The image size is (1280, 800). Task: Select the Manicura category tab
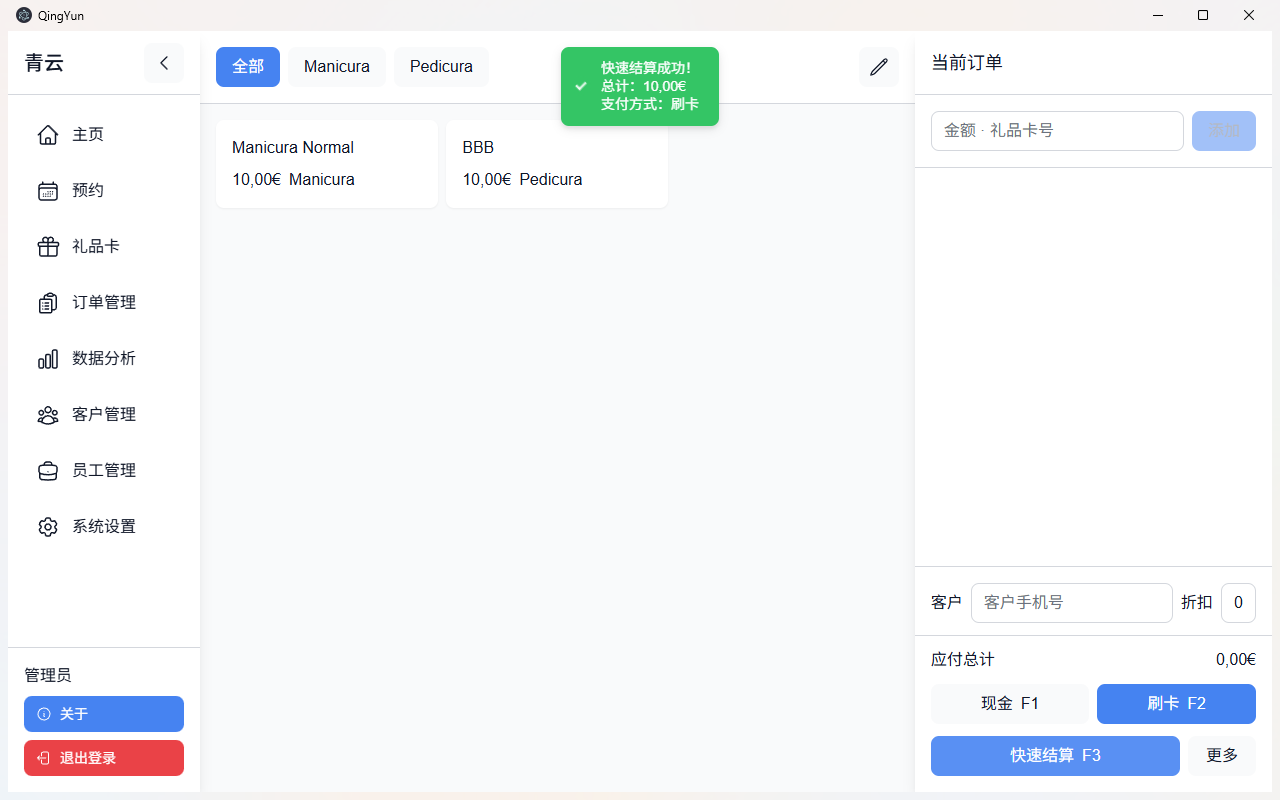click(x=337, y=67)
